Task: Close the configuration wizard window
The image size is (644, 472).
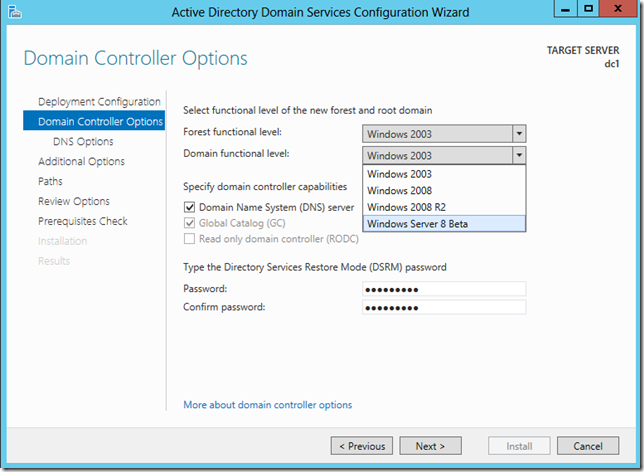Action: [x=618, y=9]
